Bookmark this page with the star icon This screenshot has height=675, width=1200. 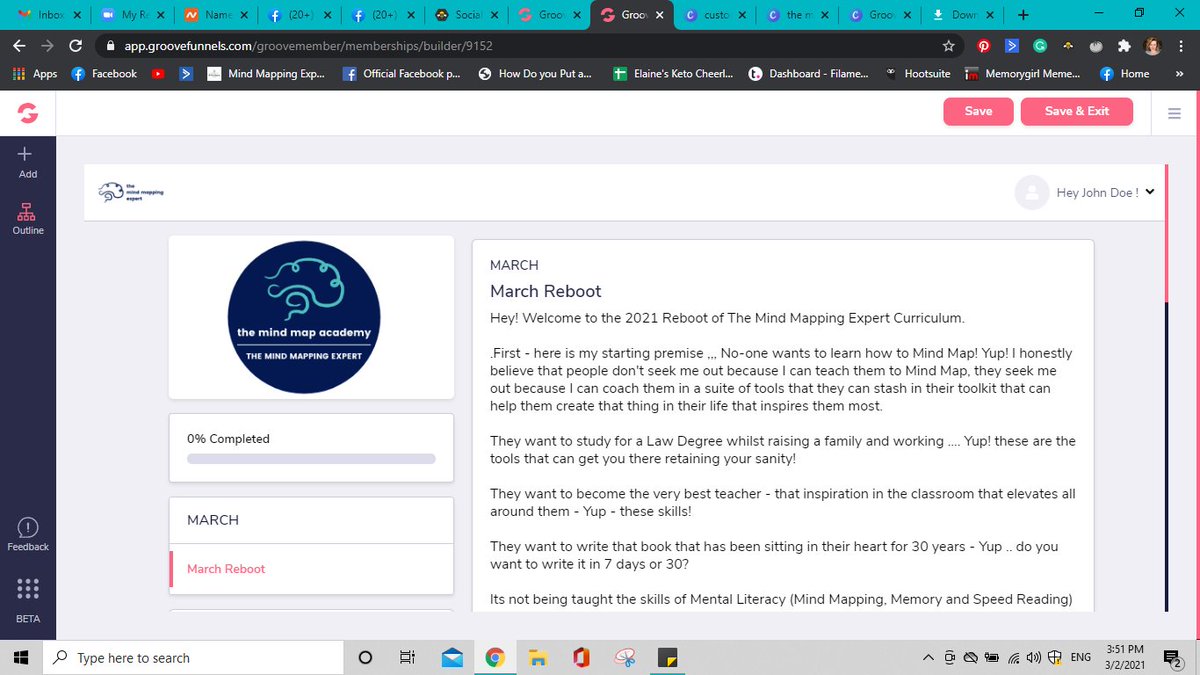(x=948, y=46)
